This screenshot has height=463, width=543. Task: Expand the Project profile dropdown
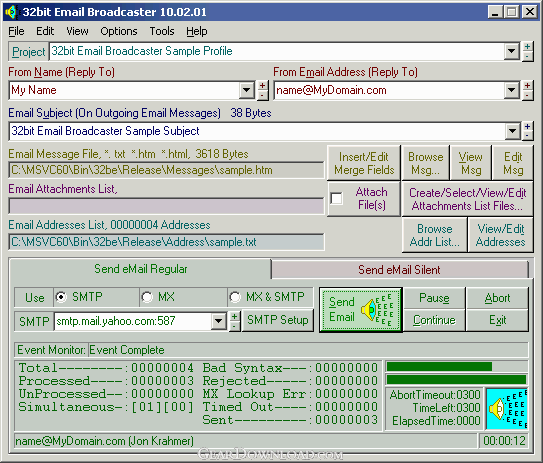pos(511,52)
